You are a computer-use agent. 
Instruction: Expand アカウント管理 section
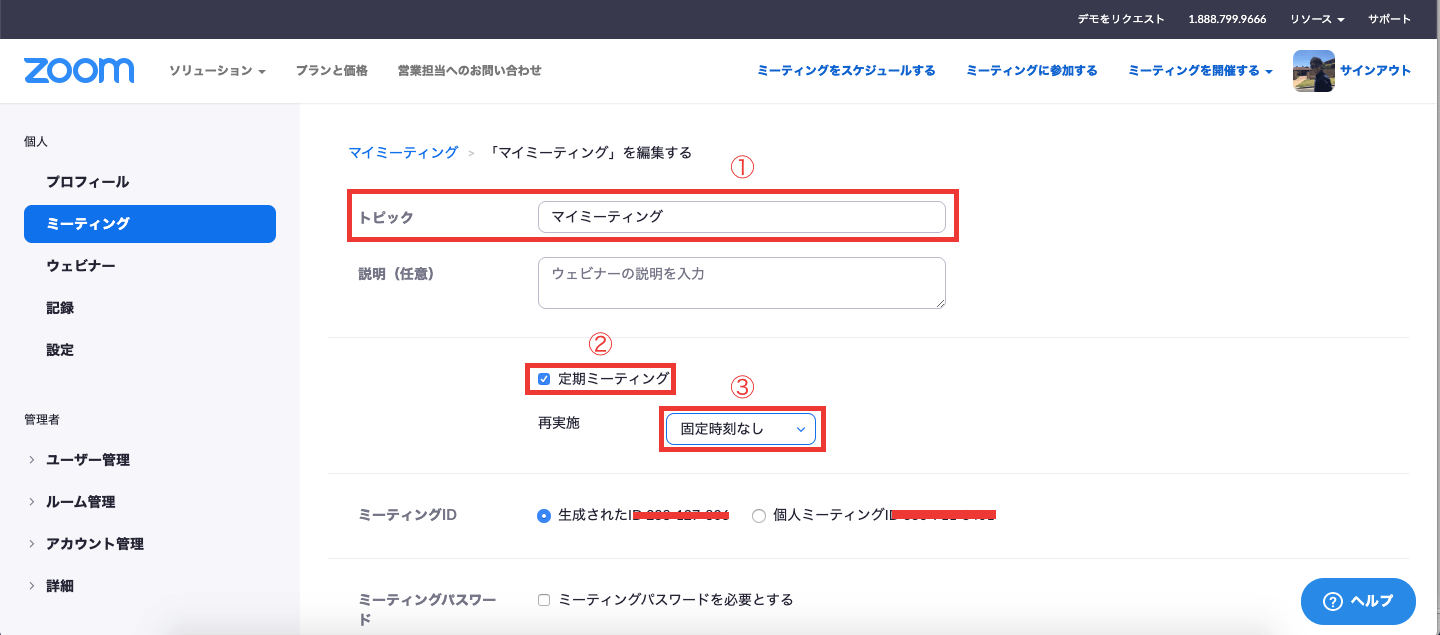(95, 544)
